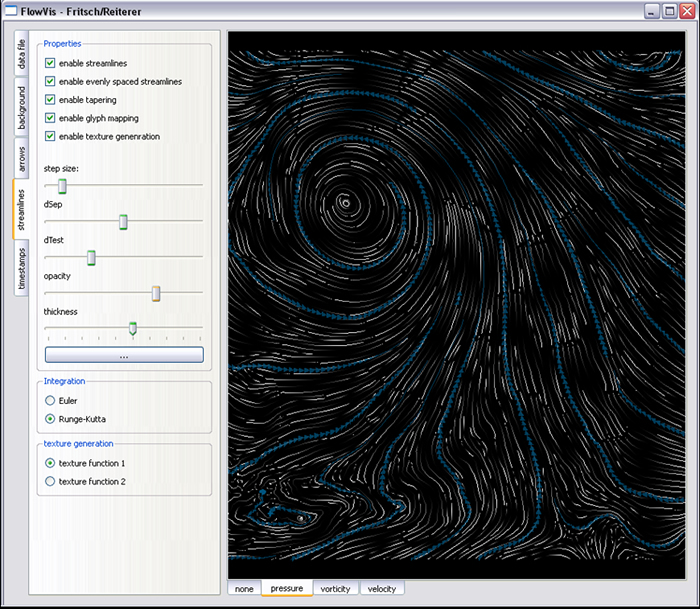Viewport: 700px width, 609px height.
Task: Select the none tab below visualization
Action: coord(244,589)
